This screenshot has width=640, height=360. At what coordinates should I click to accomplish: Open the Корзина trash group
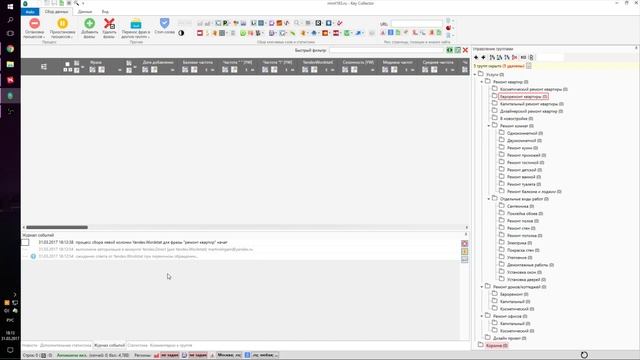pyautogui.click(x=497, y=346)
